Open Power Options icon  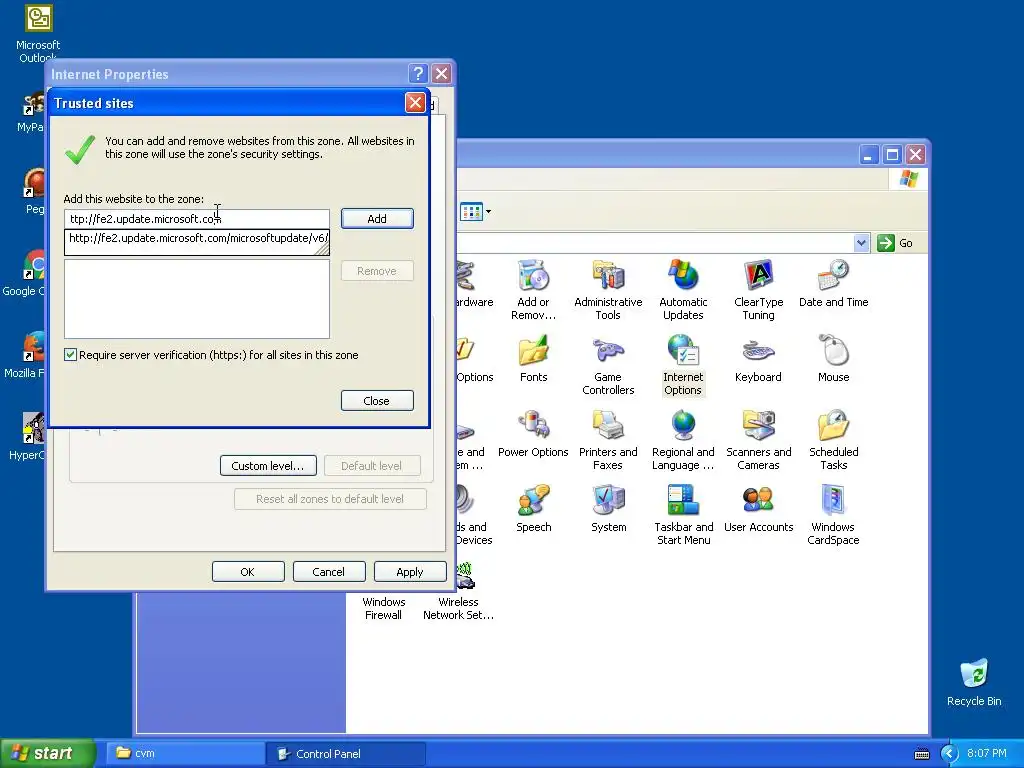(533, 434)
